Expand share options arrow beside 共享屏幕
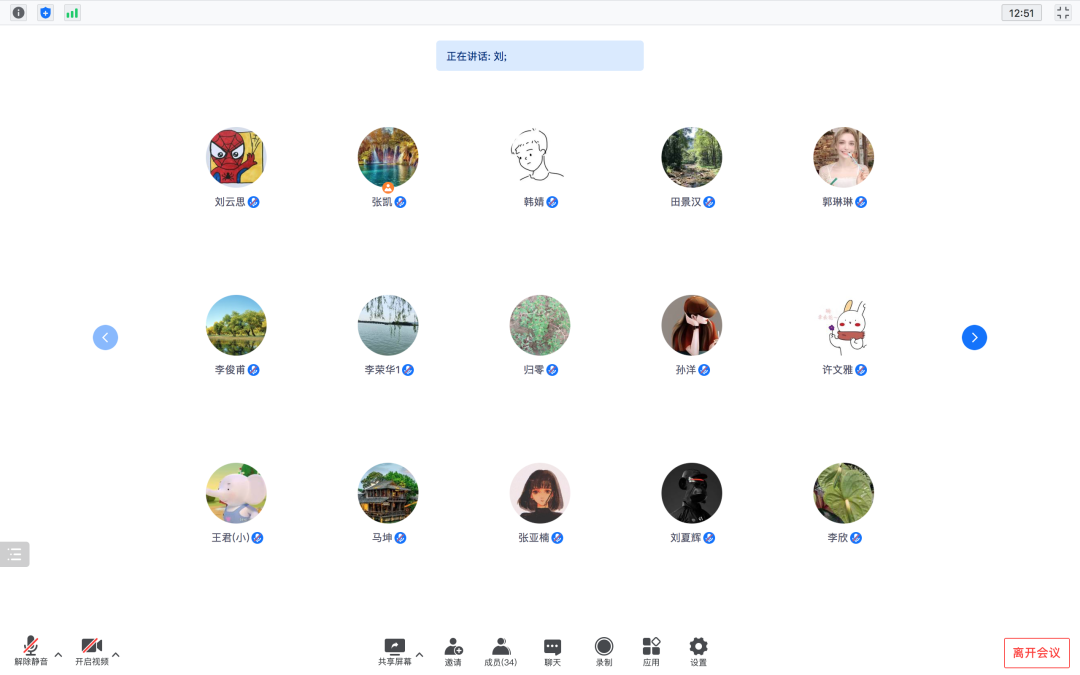Image resolution: width=1080 pixels, height=675 pixels. tap(419, 655)
